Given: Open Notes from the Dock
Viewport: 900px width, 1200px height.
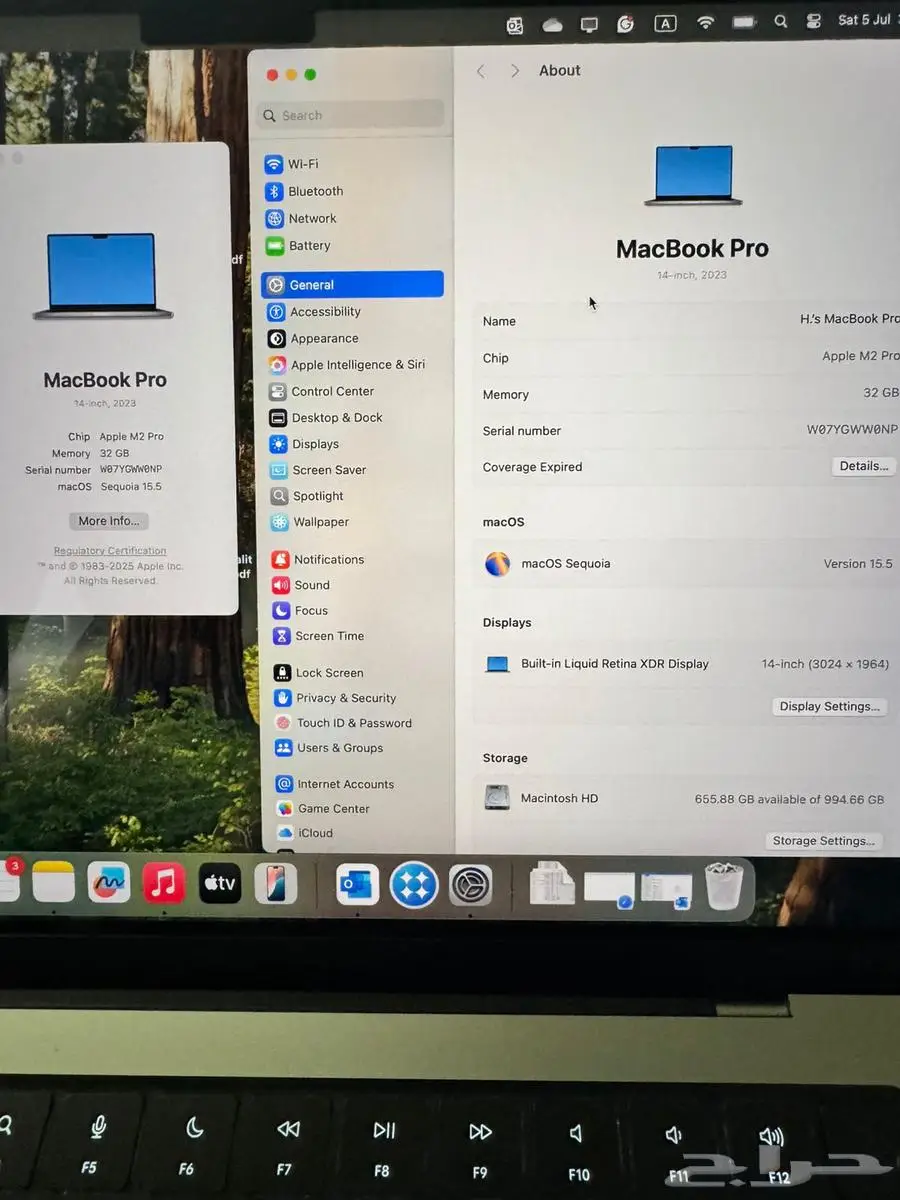Looking at the screenshot, I should (x=53, y=884).
